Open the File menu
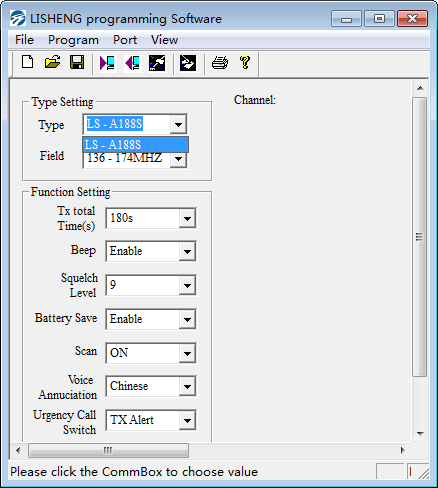This screenshot has height=488, width=438. tap(24, 40)
